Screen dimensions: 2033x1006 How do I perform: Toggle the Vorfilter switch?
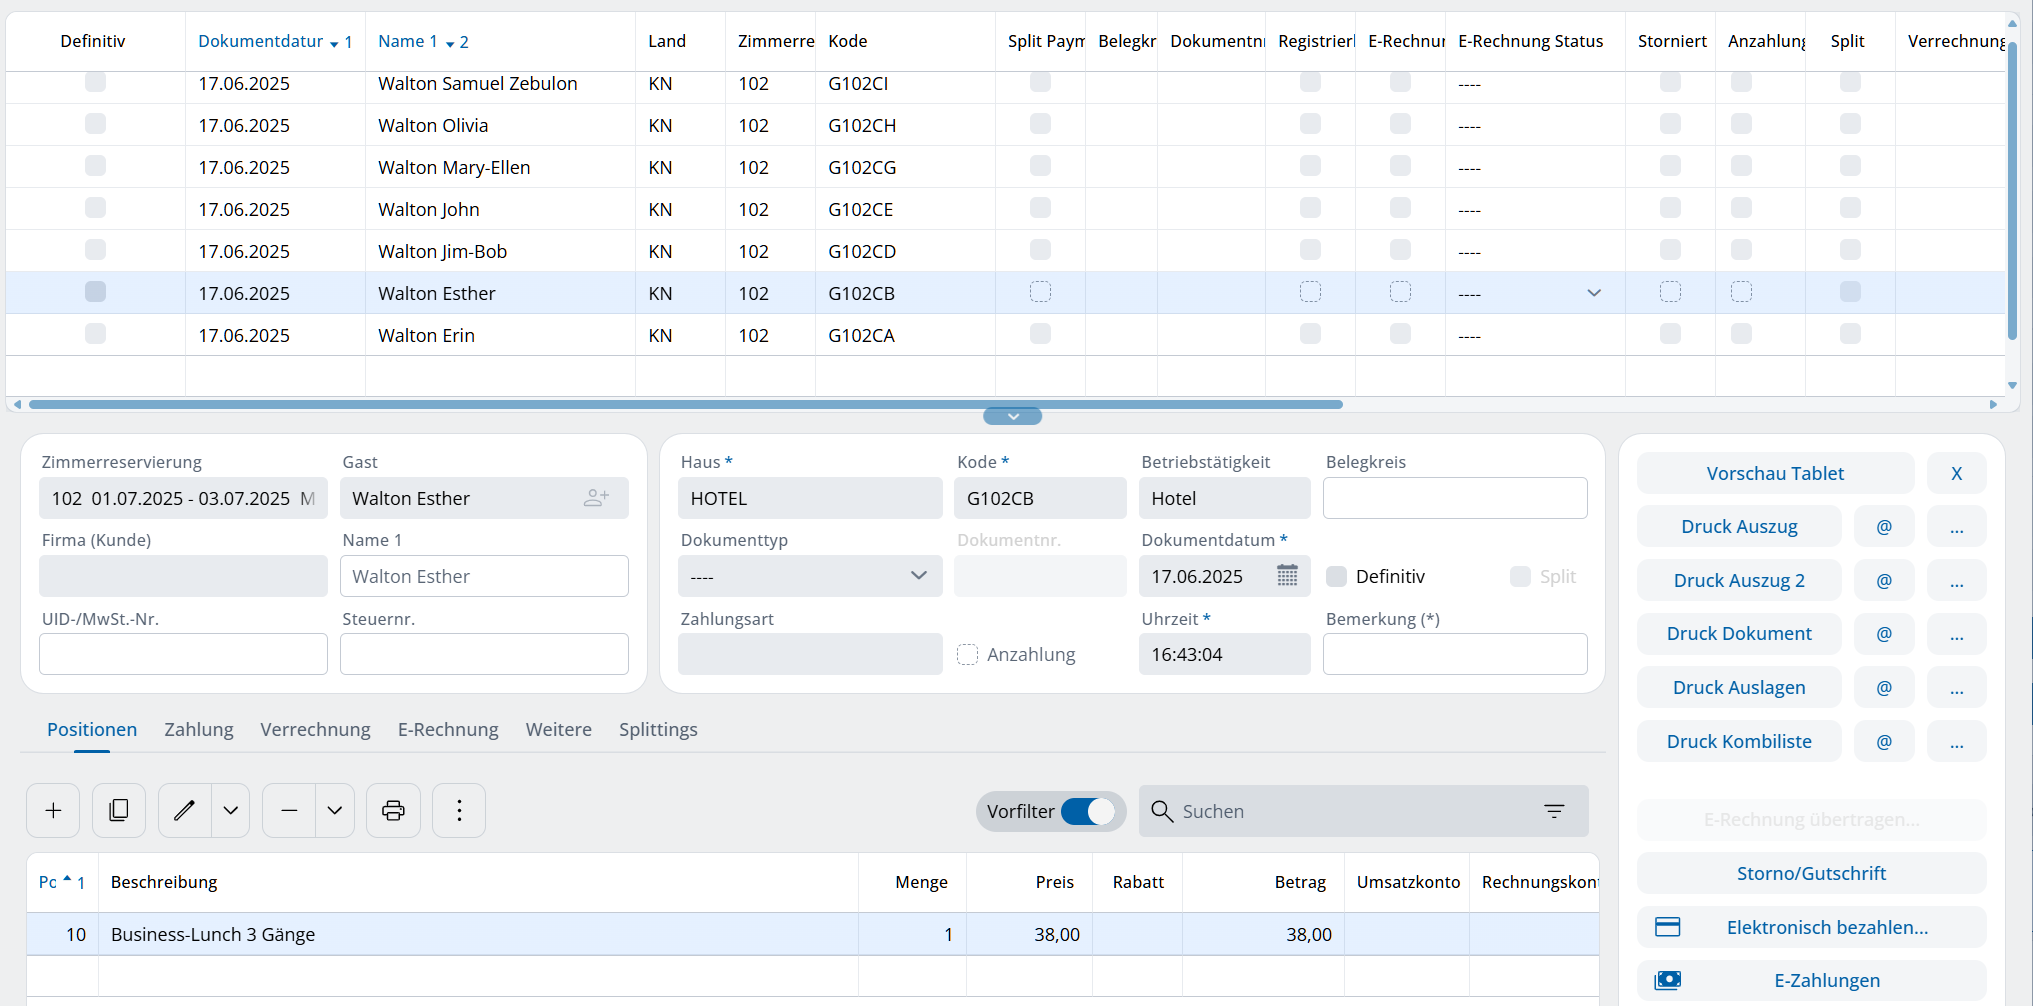1087,811
